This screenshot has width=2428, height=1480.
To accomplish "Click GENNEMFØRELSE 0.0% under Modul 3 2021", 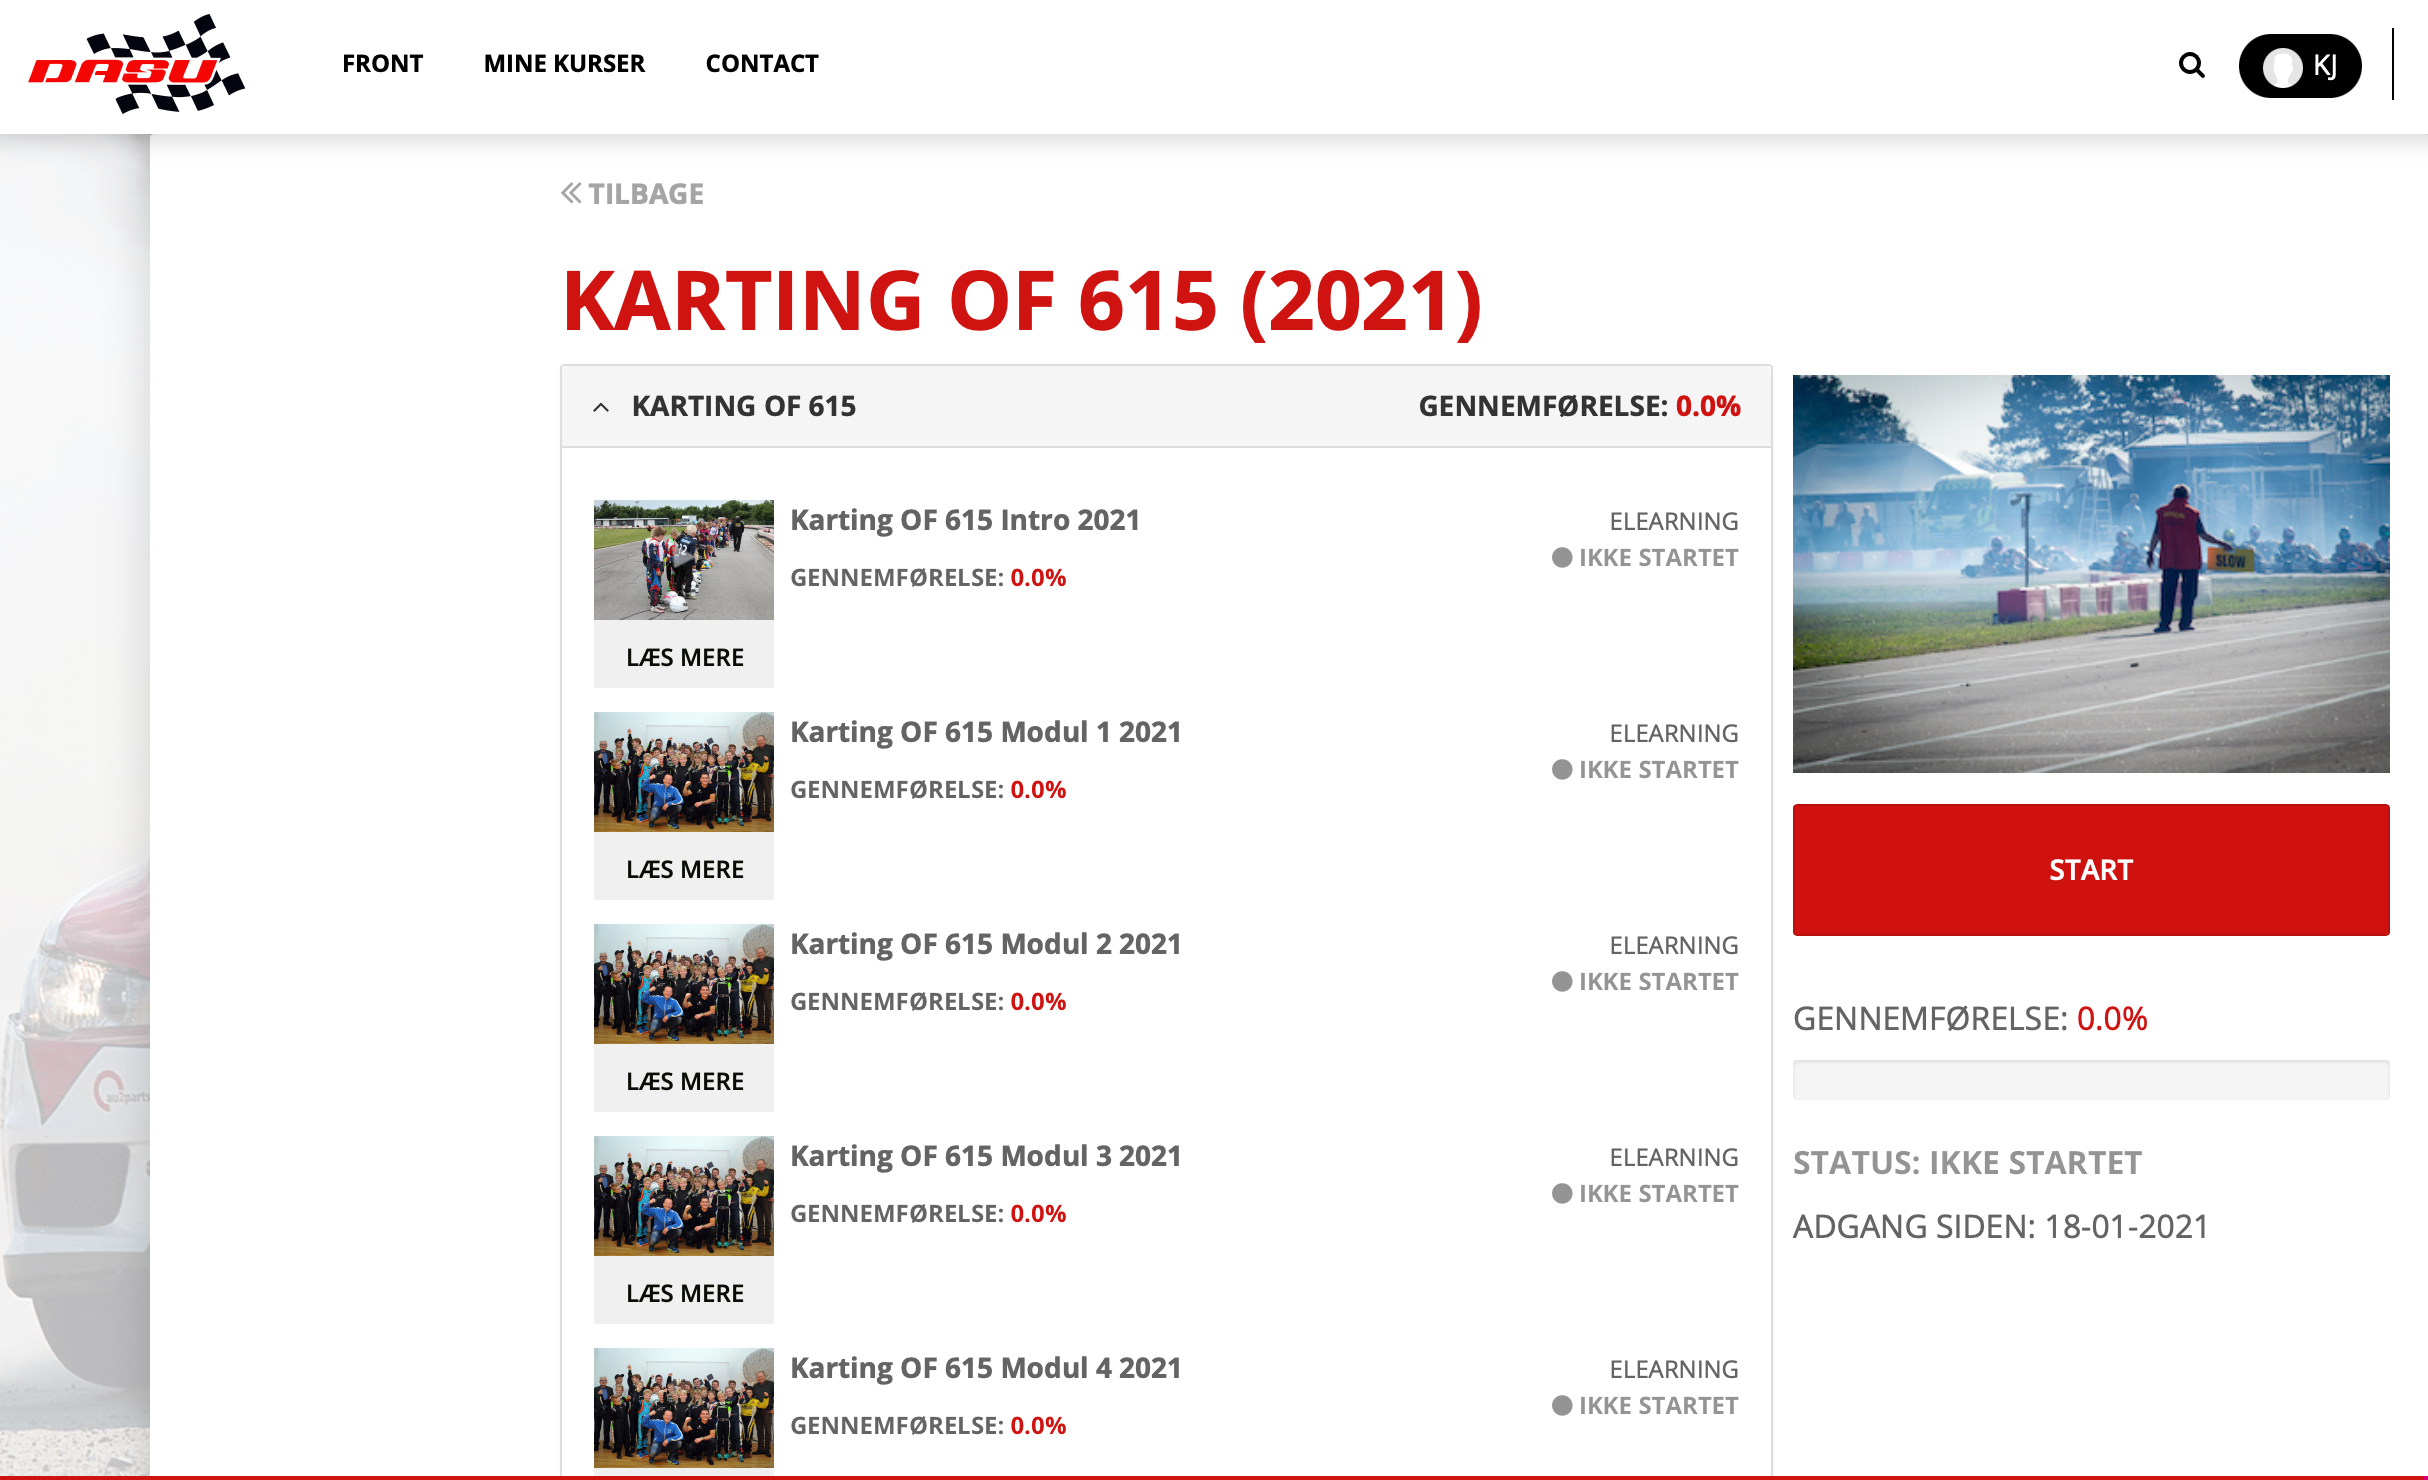I will click(928, 1214).
